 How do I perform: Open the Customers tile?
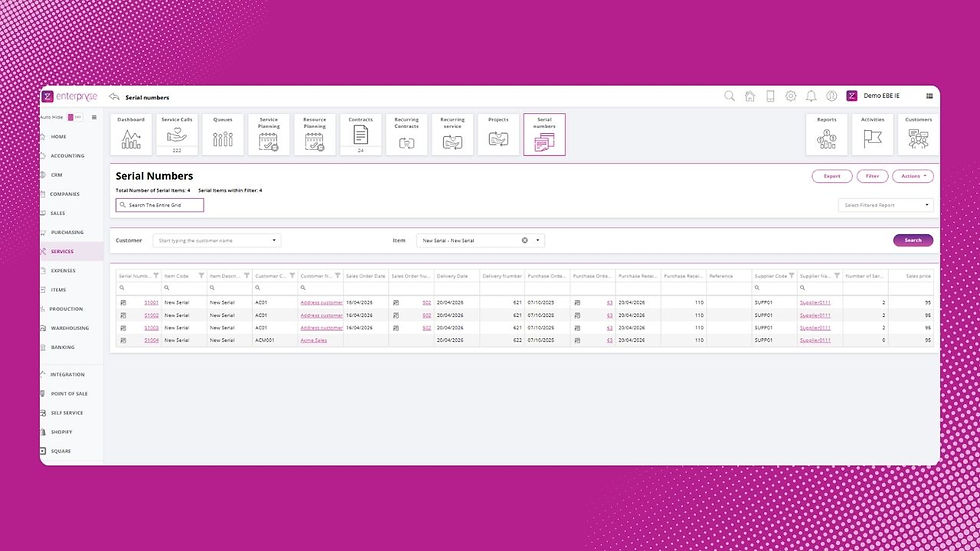(x=918, y=134)
